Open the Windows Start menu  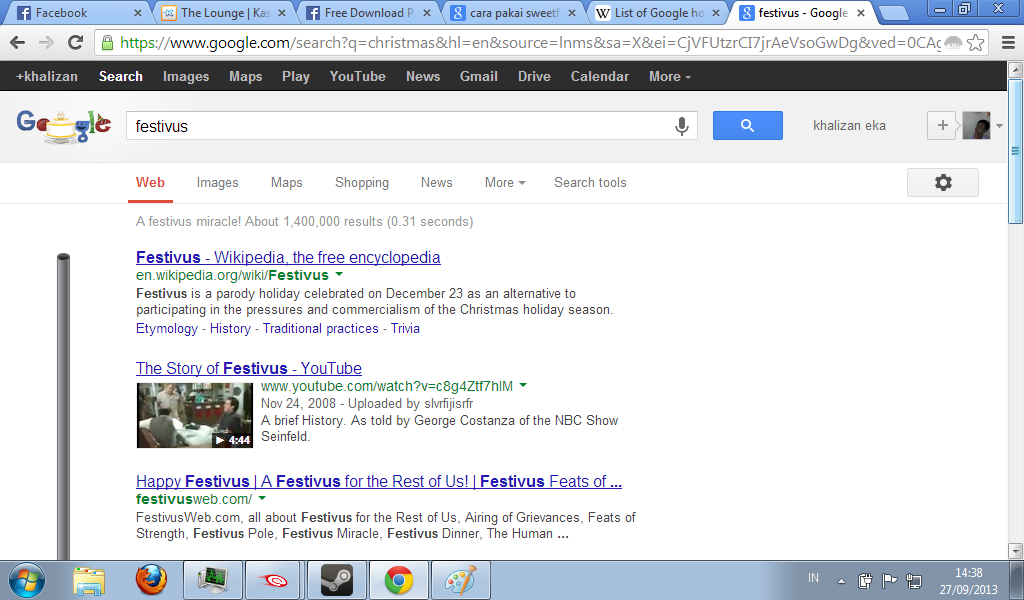tap(27, 580)
